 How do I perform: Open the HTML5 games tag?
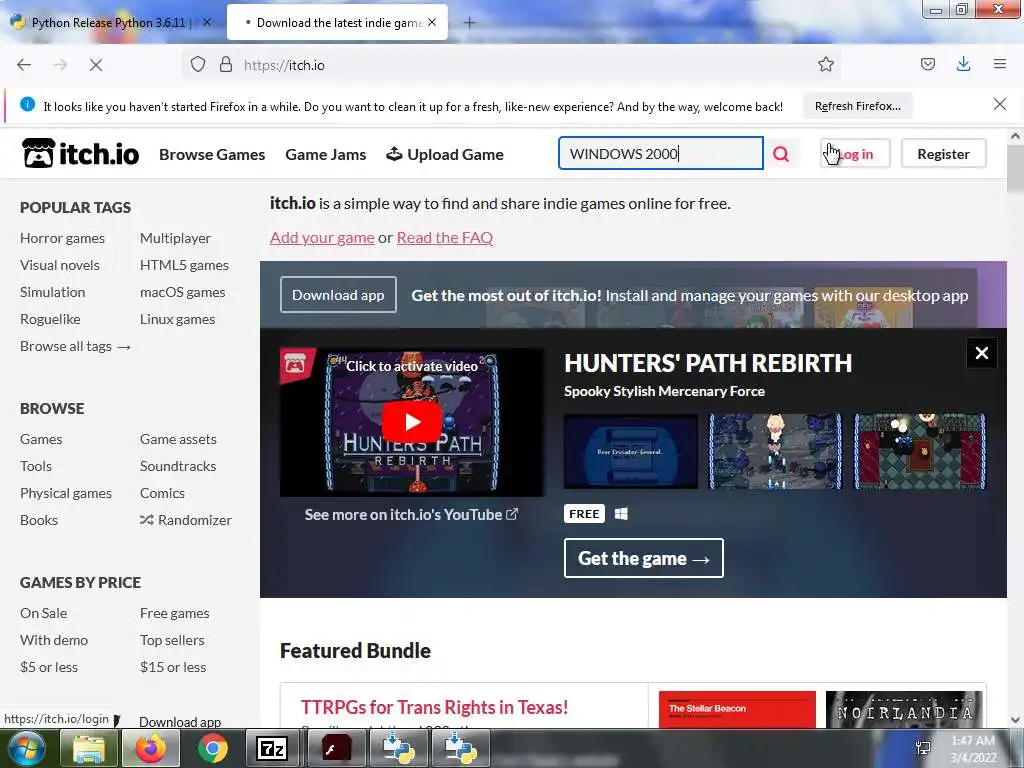184,265
